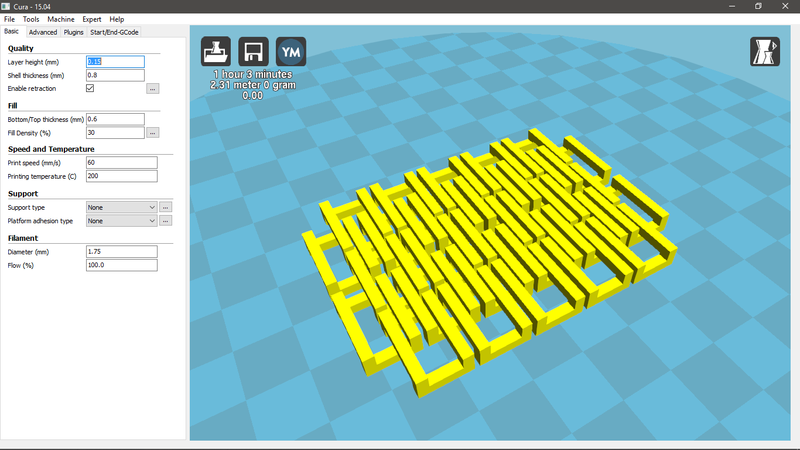Open the View mode icon
The image size is (800, 450).
click(765, 51)
